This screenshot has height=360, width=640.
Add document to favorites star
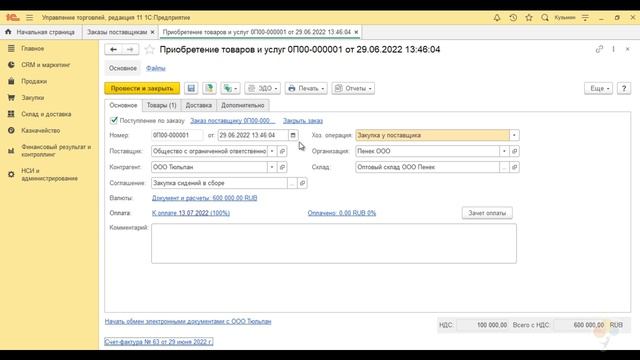point(149,49)
